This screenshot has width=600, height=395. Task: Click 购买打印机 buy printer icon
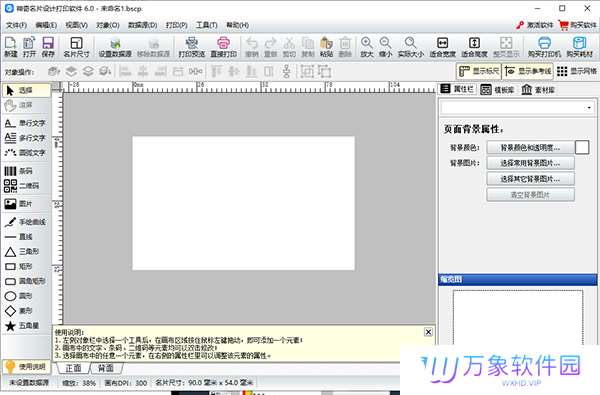(x=544, y=47)
